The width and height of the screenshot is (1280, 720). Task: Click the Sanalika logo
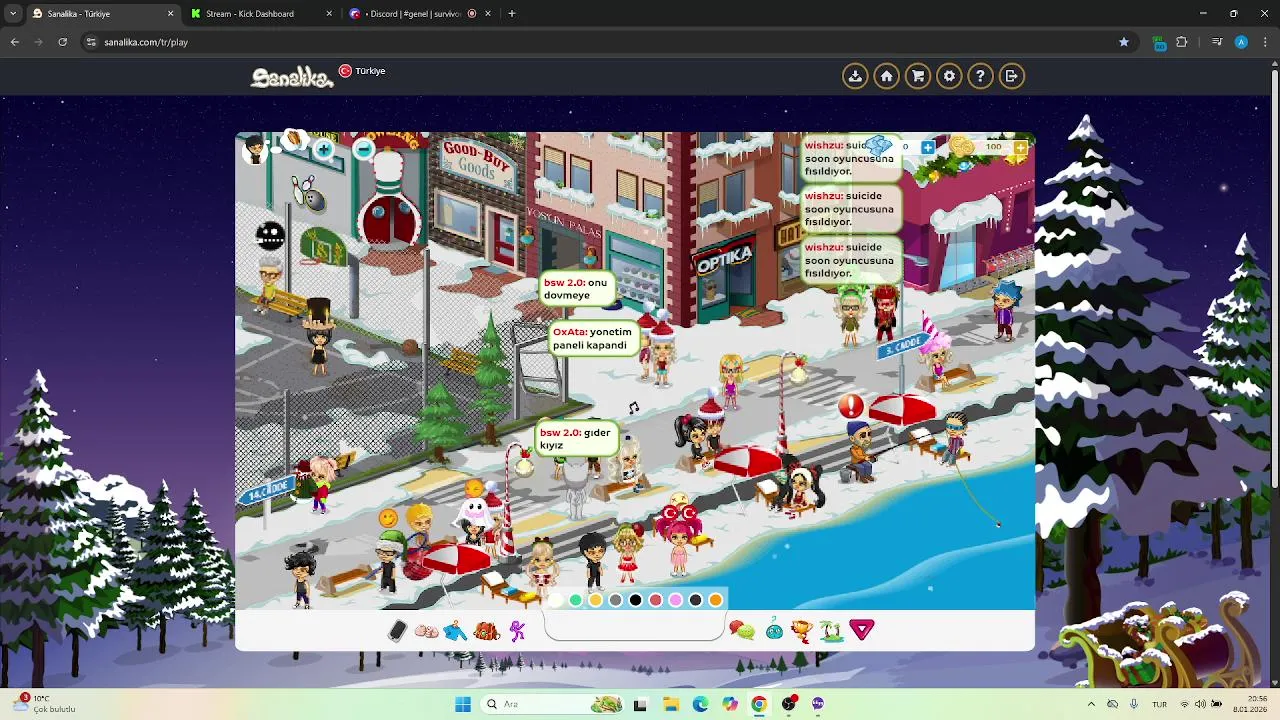click(292, 77)
